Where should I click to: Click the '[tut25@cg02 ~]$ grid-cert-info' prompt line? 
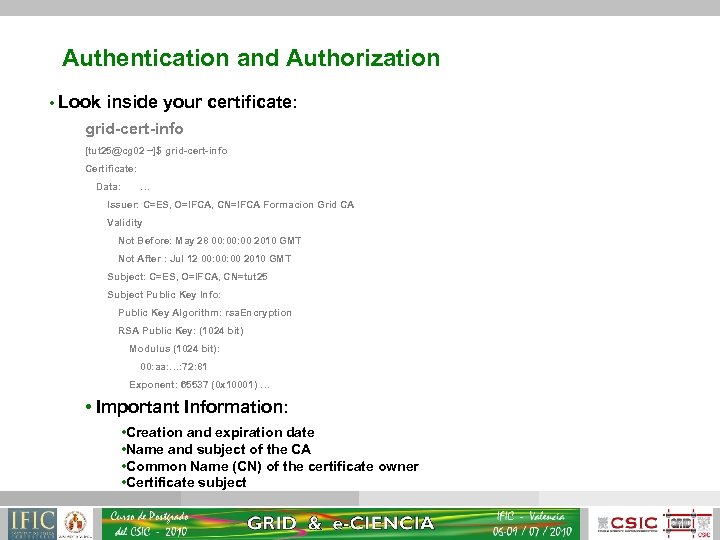[156, 151]
